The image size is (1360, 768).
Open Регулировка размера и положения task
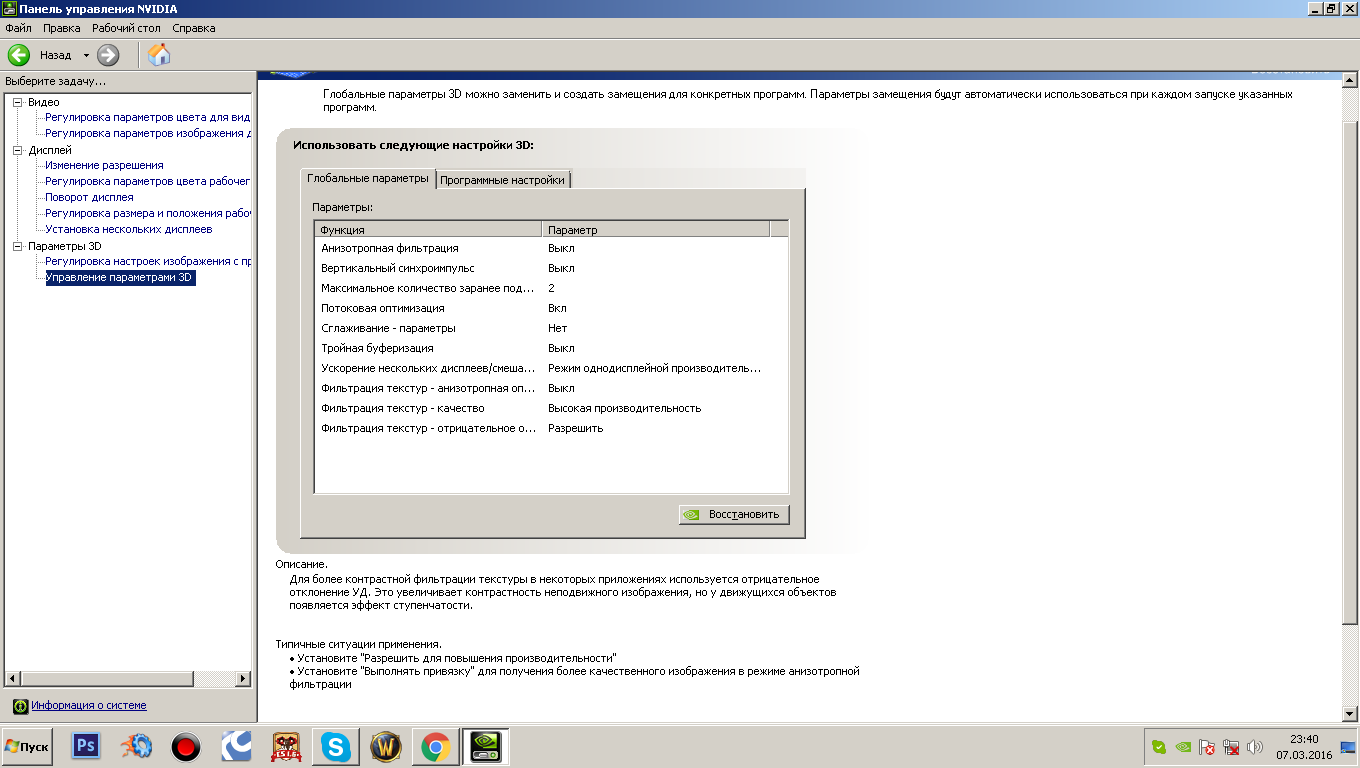tap(147, 213)
